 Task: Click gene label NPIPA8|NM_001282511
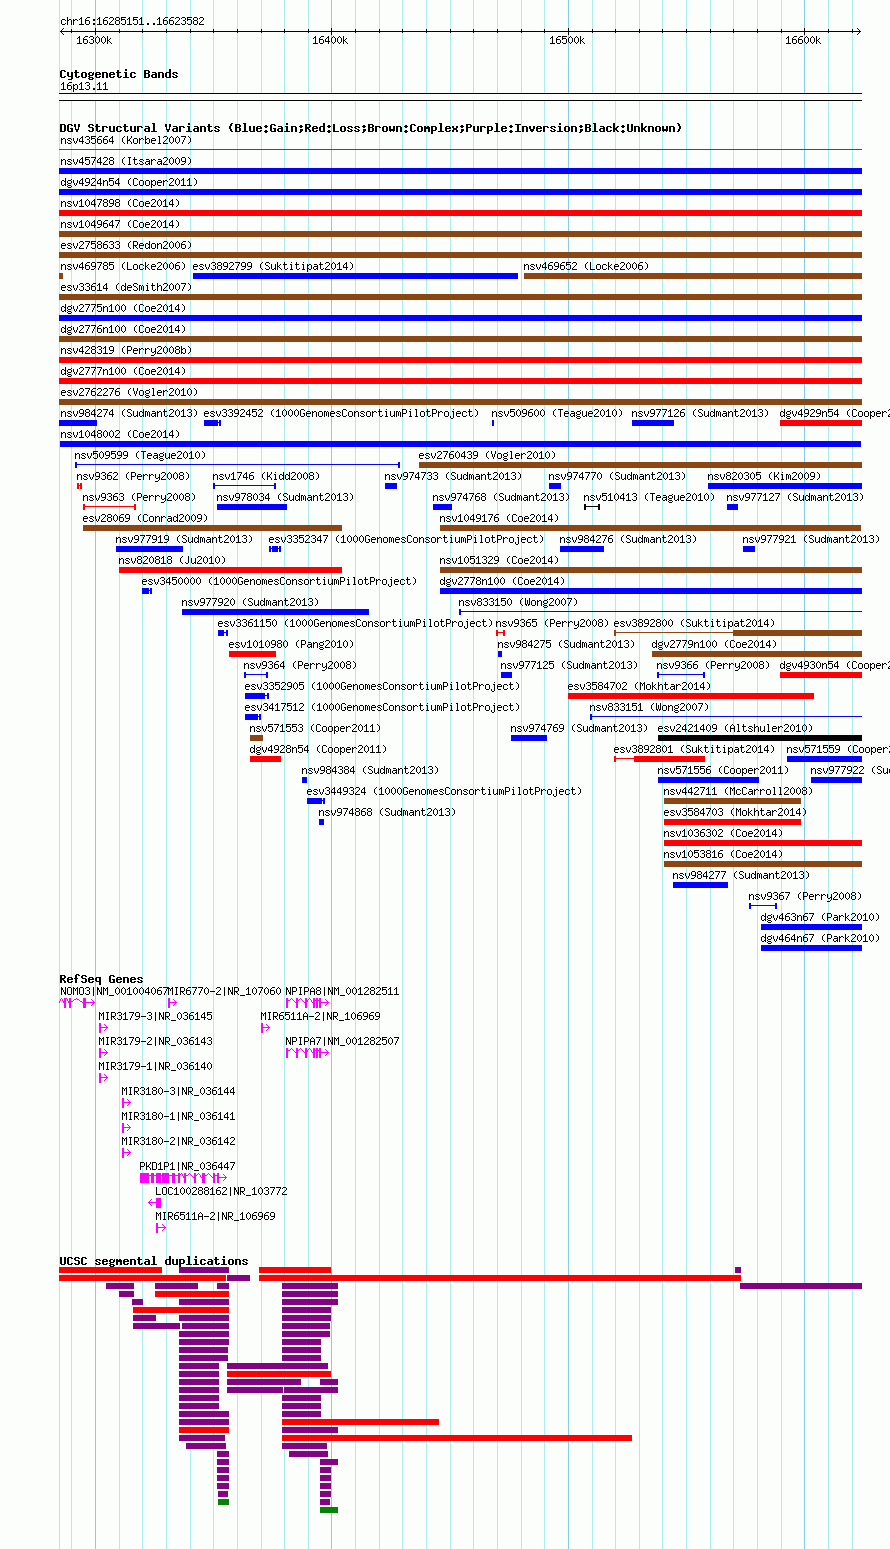[x=342, y=991]
